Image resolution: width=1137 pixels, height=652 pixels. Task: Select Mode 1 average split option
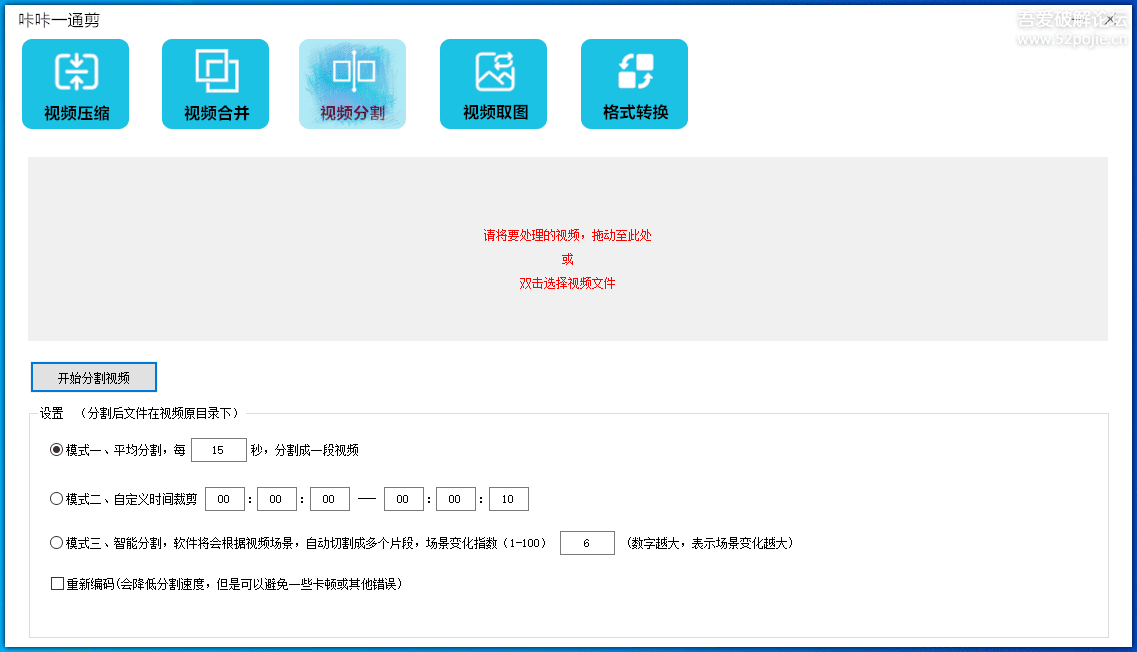coord(57,449)
